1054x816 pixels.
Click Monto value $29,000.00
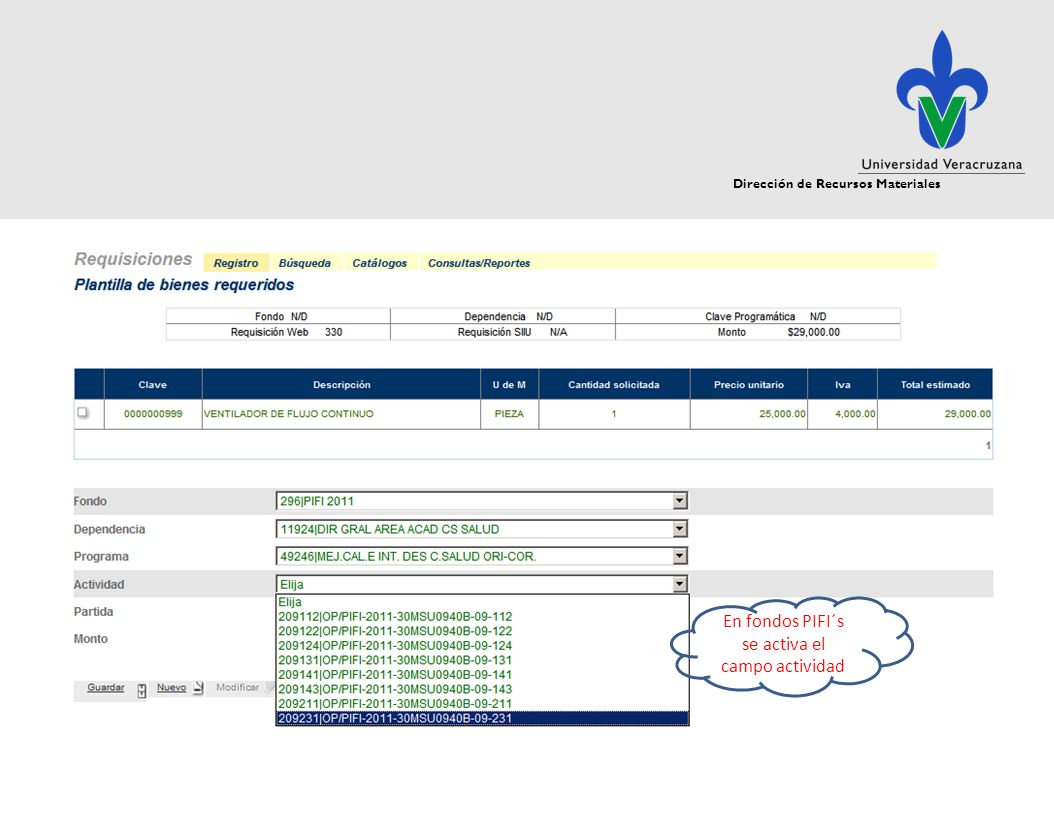click(x=813, y=332)
